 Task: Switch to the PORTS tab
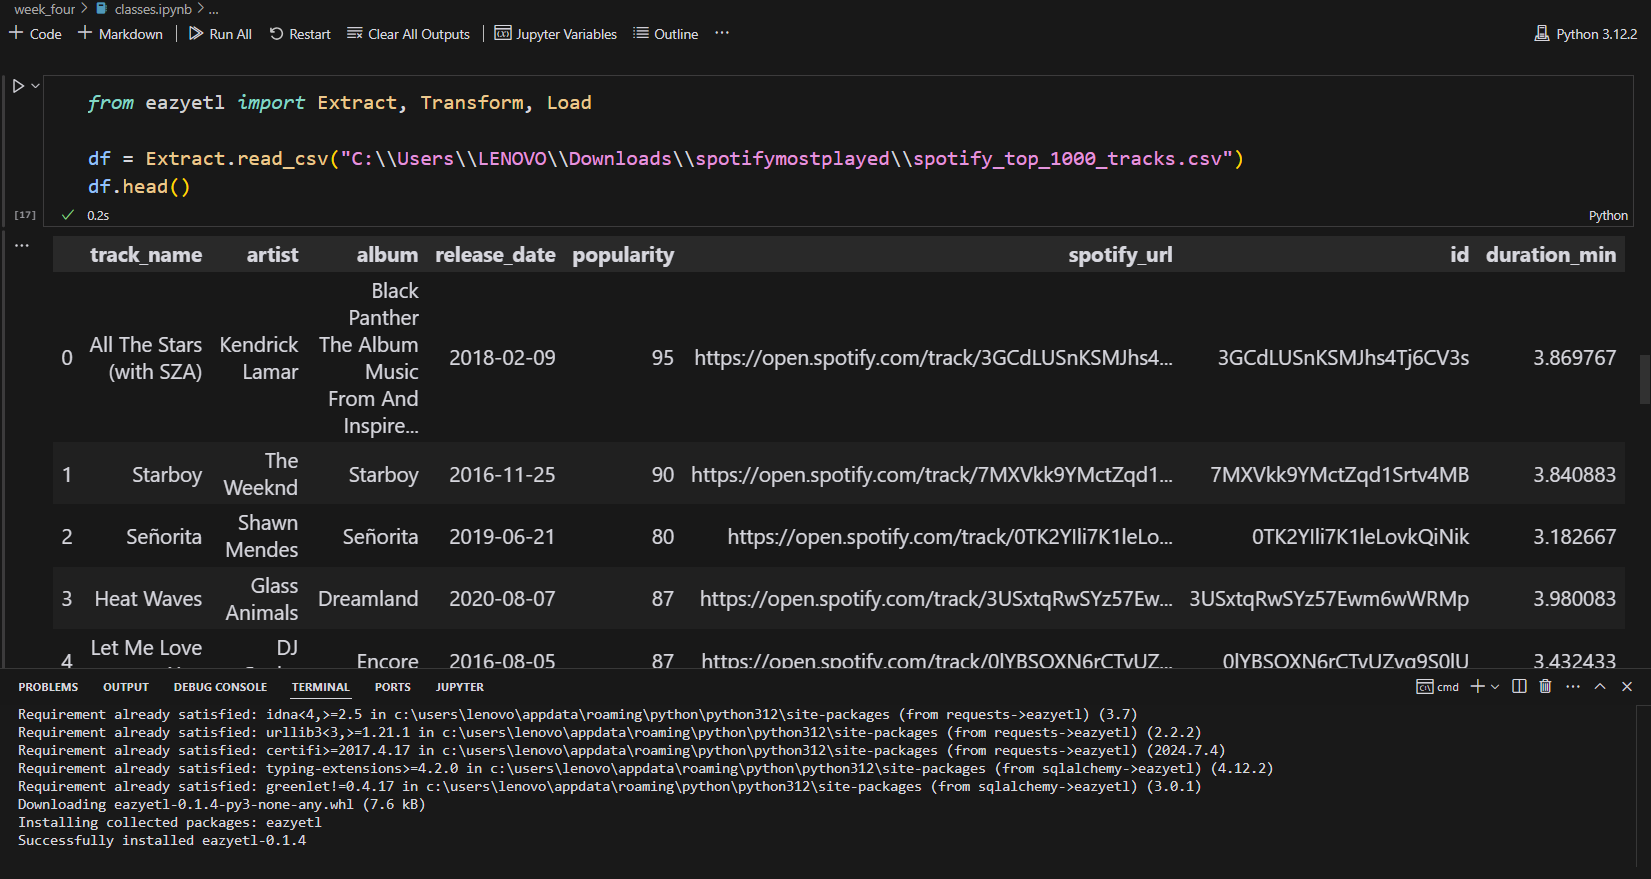tap(393, 687)
